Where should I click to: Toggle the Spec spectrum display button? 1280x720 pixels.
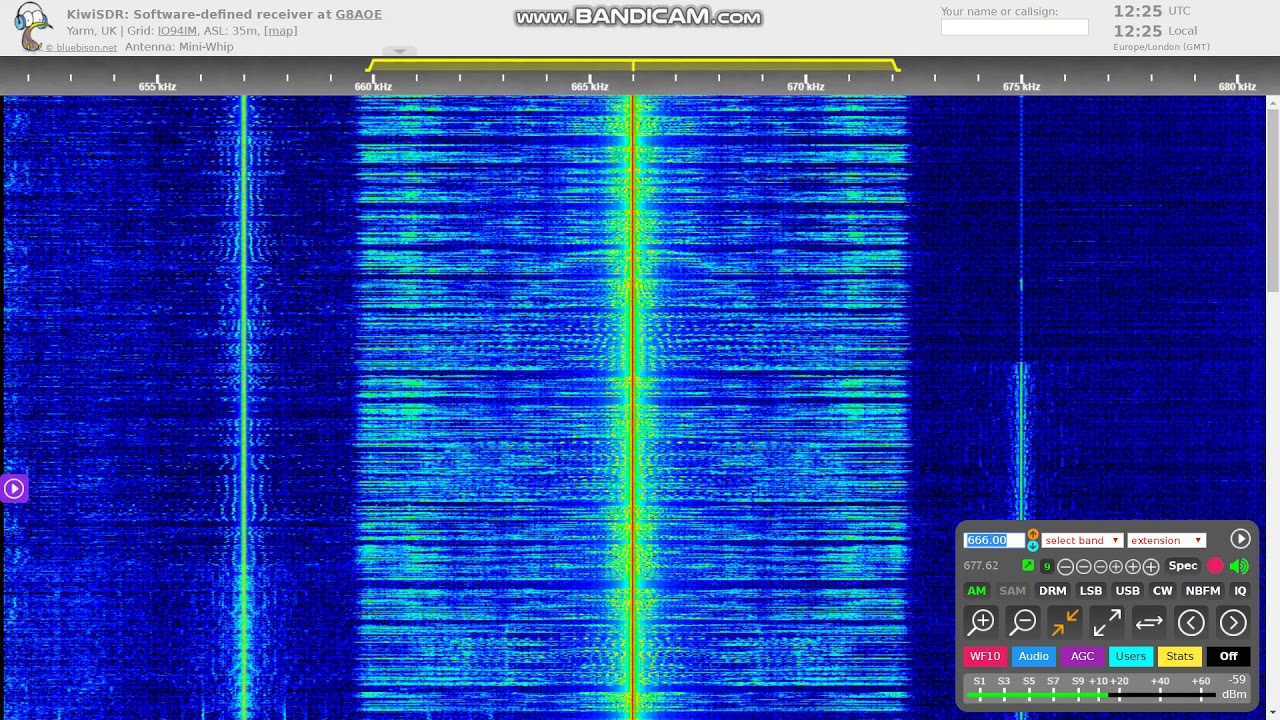1183,566
